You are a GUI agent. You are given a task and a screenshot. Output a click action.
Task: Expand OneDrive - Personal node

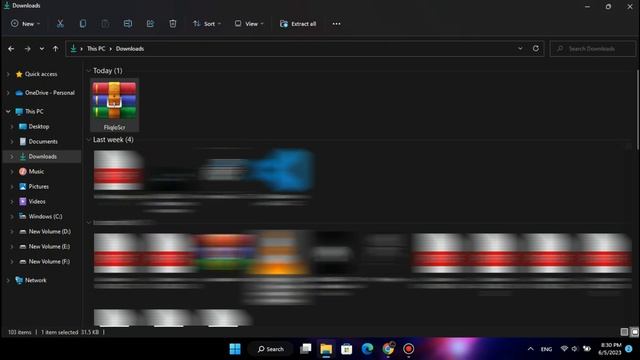pos(8,93)
